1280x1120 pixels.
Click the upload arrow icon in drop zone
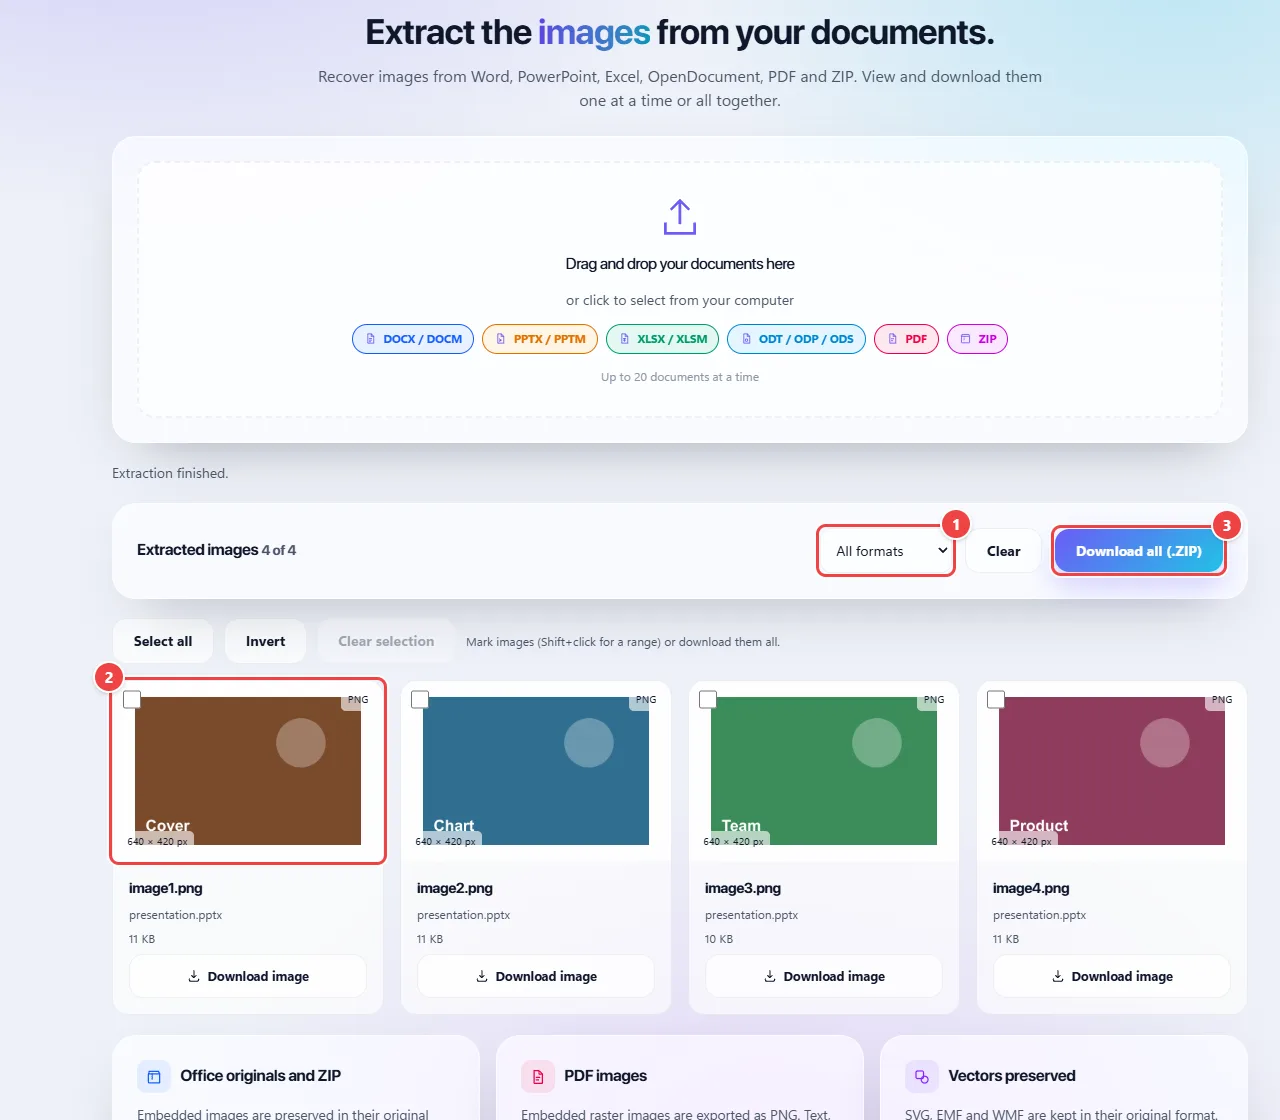tap(680, 217)
